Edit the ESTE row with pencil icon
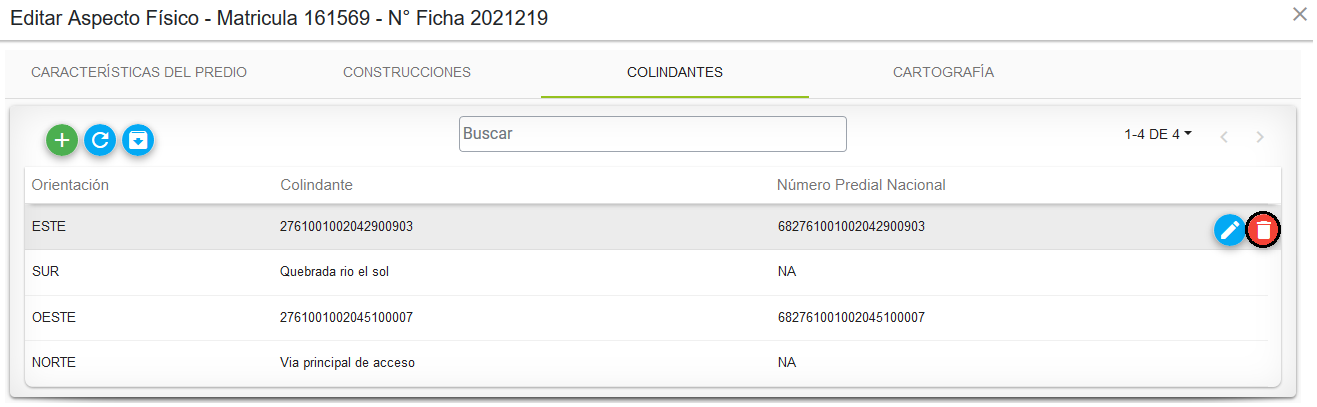The height and width of the screenshot is (407, 1317). tap(1230, 230)
